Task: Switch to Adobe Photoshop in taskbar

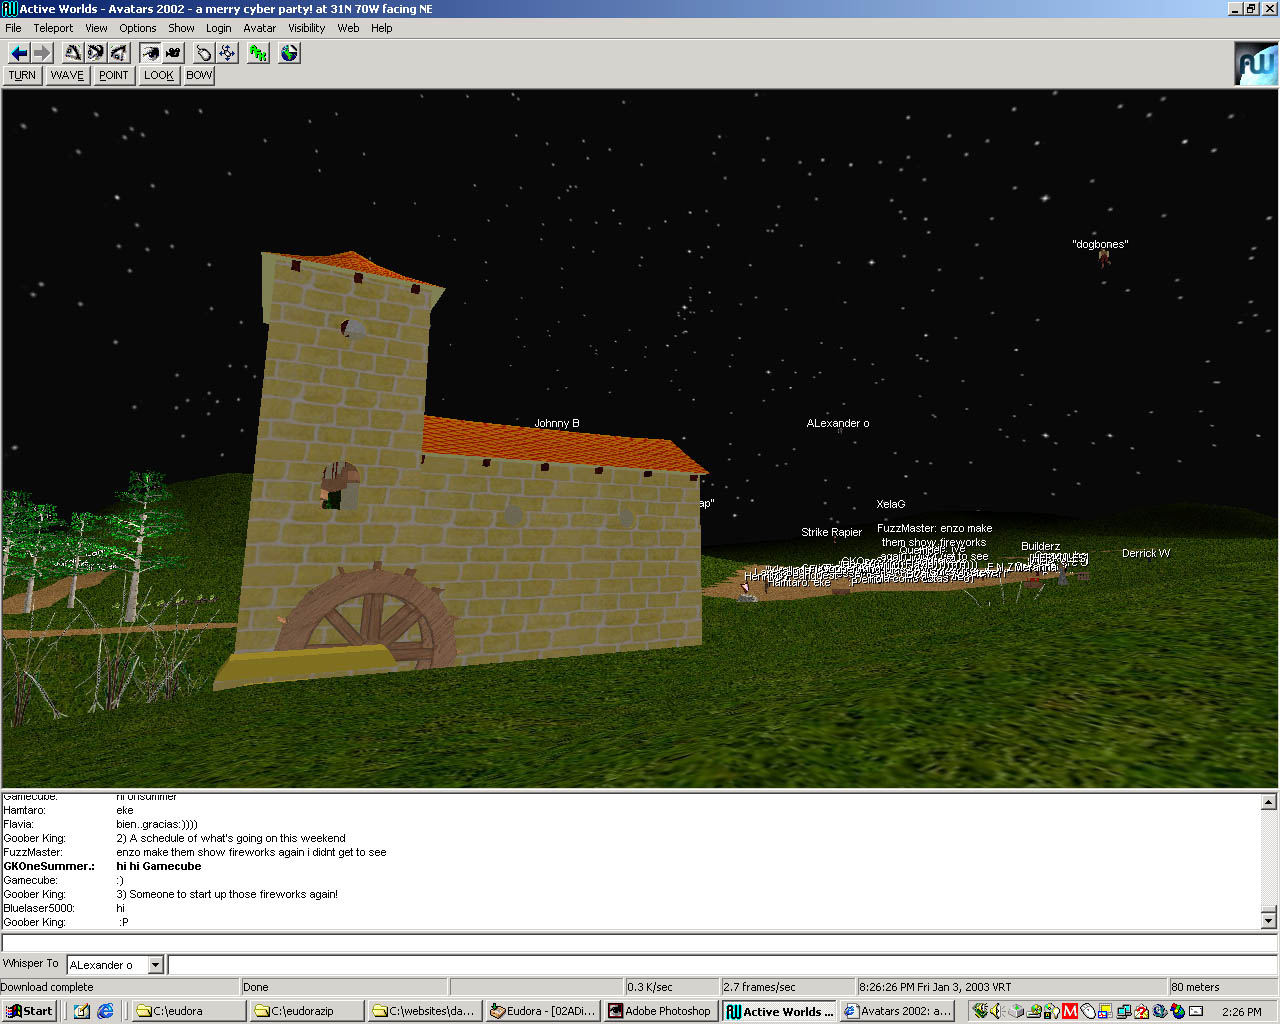Action: [x=660, y=1011]
